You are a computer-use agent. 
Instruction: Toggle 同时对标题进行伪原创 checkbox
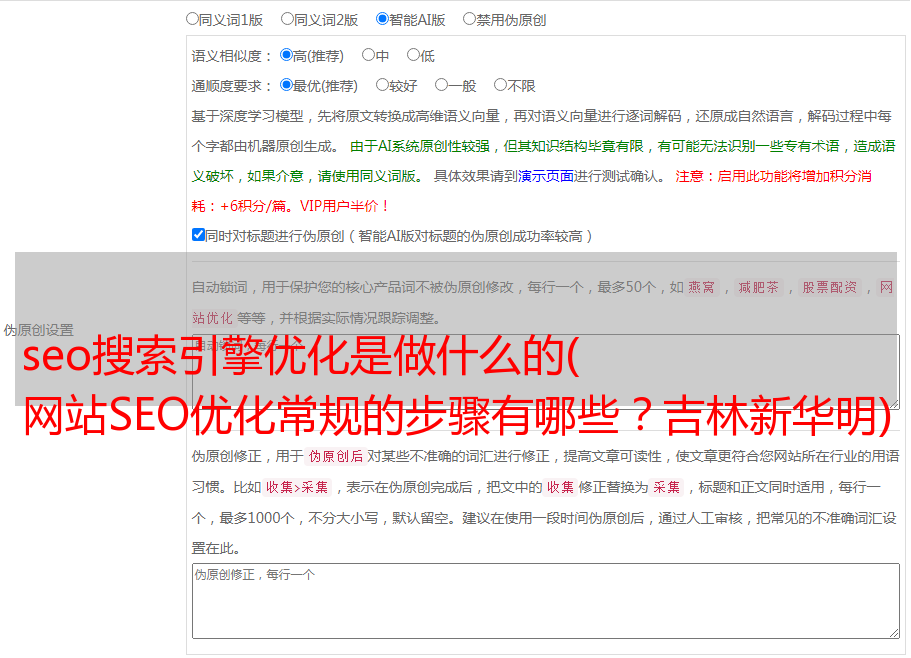tap(198, 235)
